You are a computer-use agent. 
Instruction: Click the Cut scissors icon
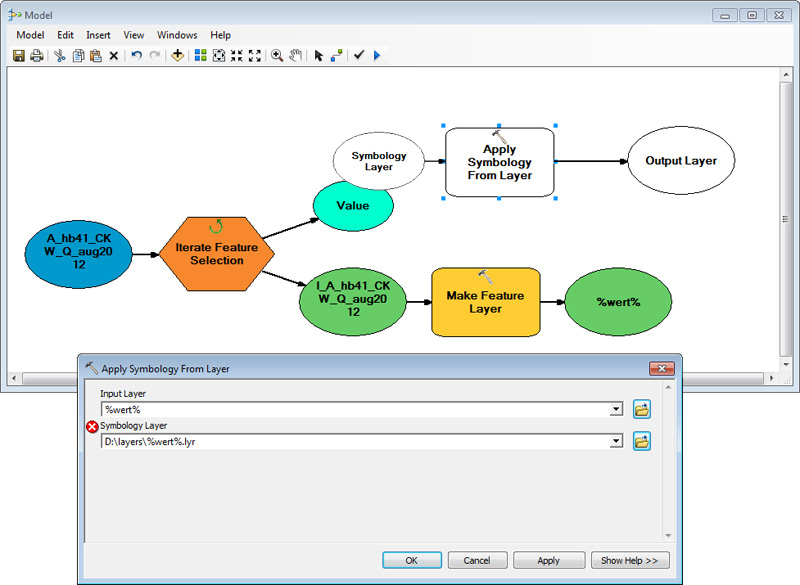point(60,56)
